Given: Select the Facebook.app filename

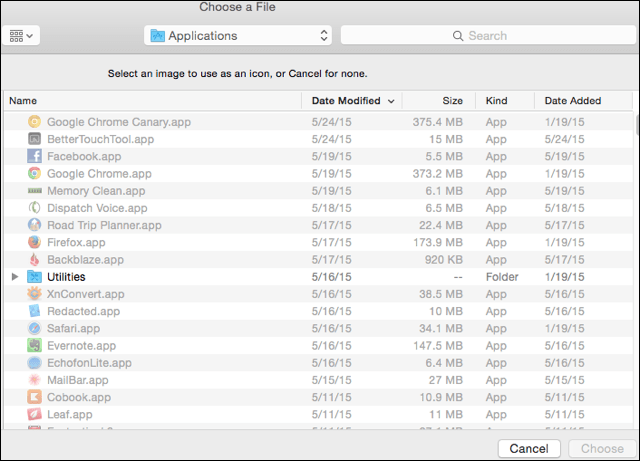Looking at the screenshot, I should (84, 156).
